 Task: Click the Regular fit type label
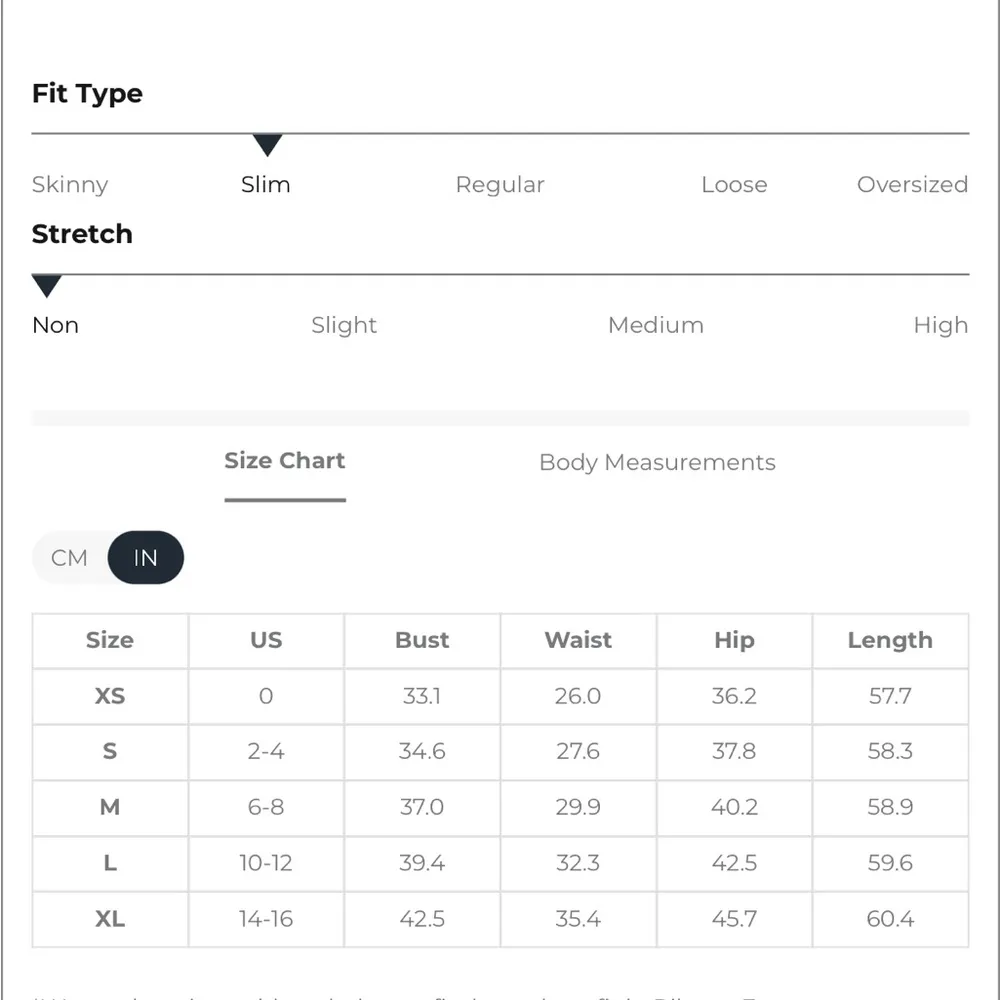tap(500, 185)
